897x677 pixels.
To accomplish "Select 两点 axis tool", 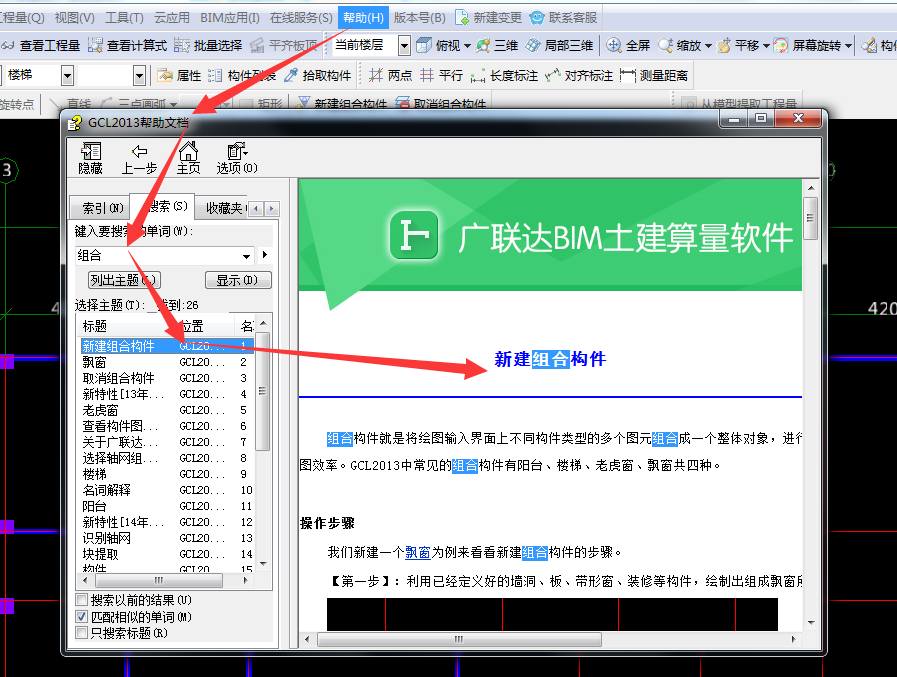I will pyautogui.click(x=391, y=75).
